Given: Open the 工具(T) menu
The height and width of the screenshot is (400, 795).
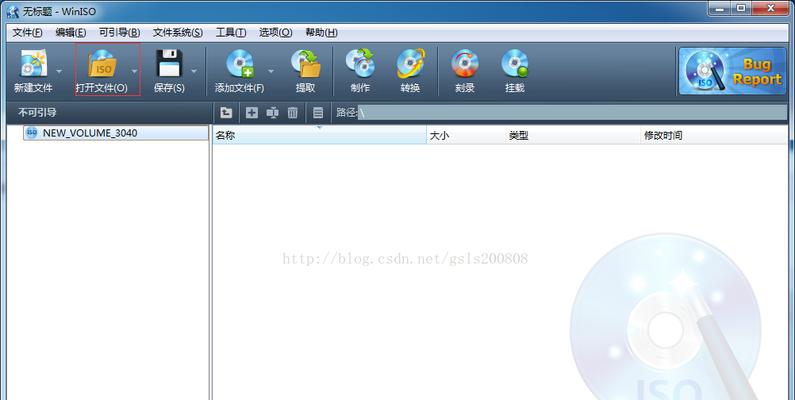Looking at the screenshot, I should click(x=231, y=32).
